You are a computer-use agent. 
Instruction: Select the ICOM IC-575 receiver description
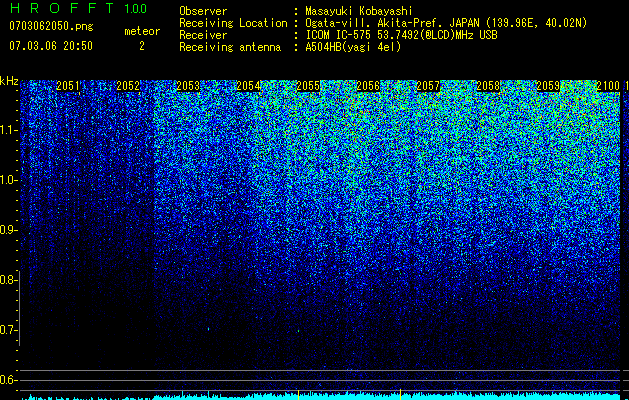(x=401, y=35)
